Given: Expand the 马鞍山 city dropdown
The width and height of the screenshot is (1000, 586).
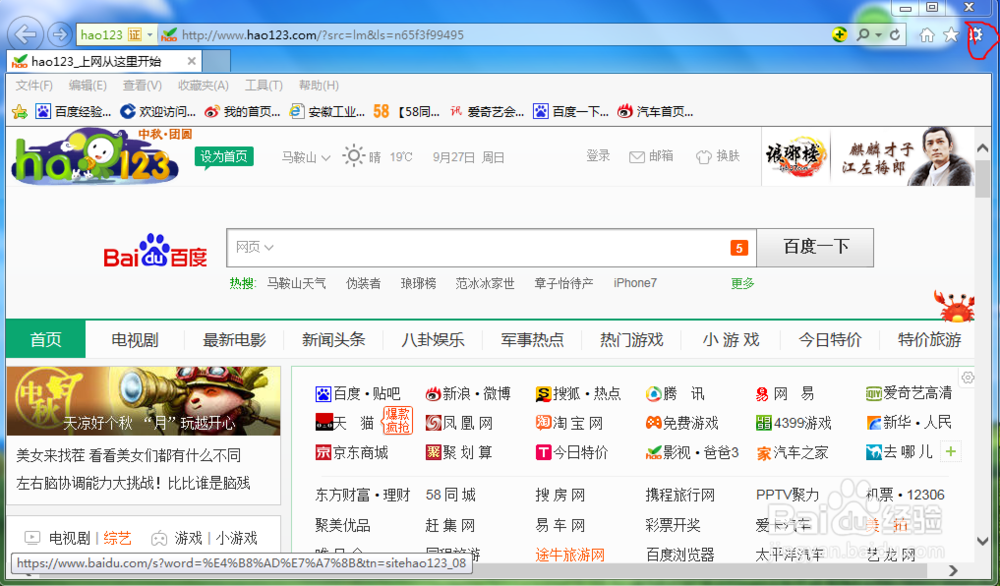Looking at the screenshot, I should point(306,157).
